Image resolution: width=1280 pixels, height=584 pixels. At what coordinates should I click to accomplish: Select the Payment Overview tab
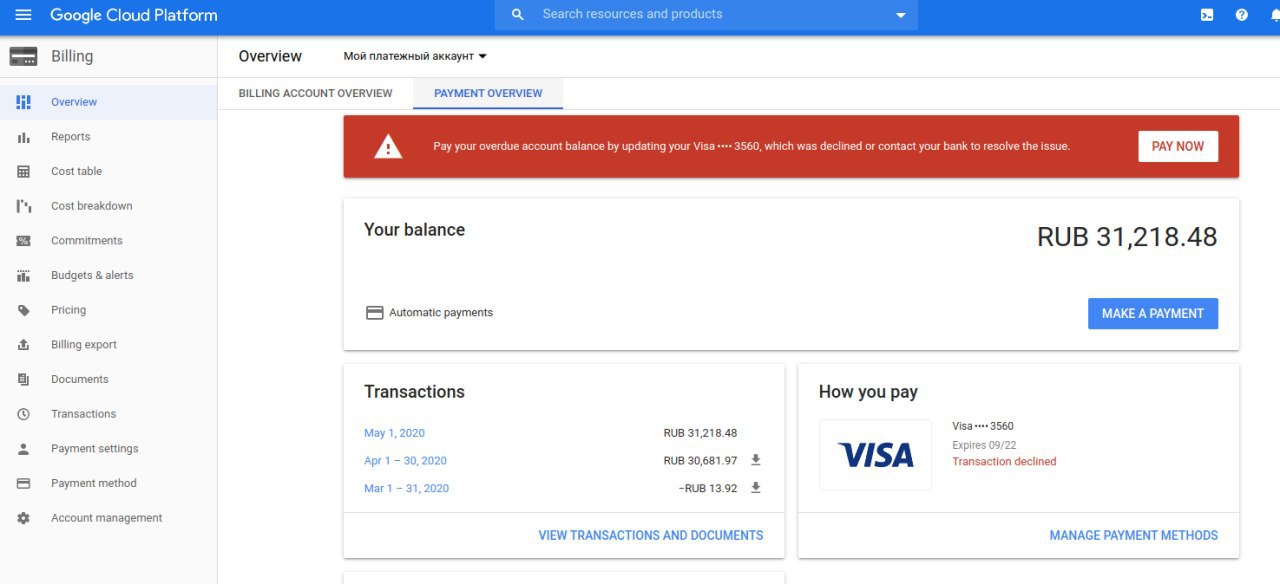[x=488, y=93]
